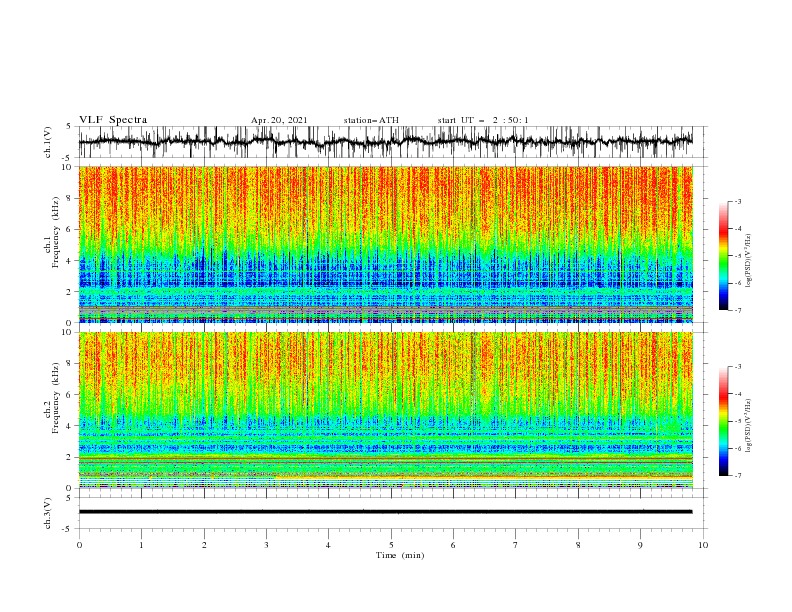This screenshot has width=792, height=612.
Task: Click time axis tick label "4"
Action: pos(328,545)
